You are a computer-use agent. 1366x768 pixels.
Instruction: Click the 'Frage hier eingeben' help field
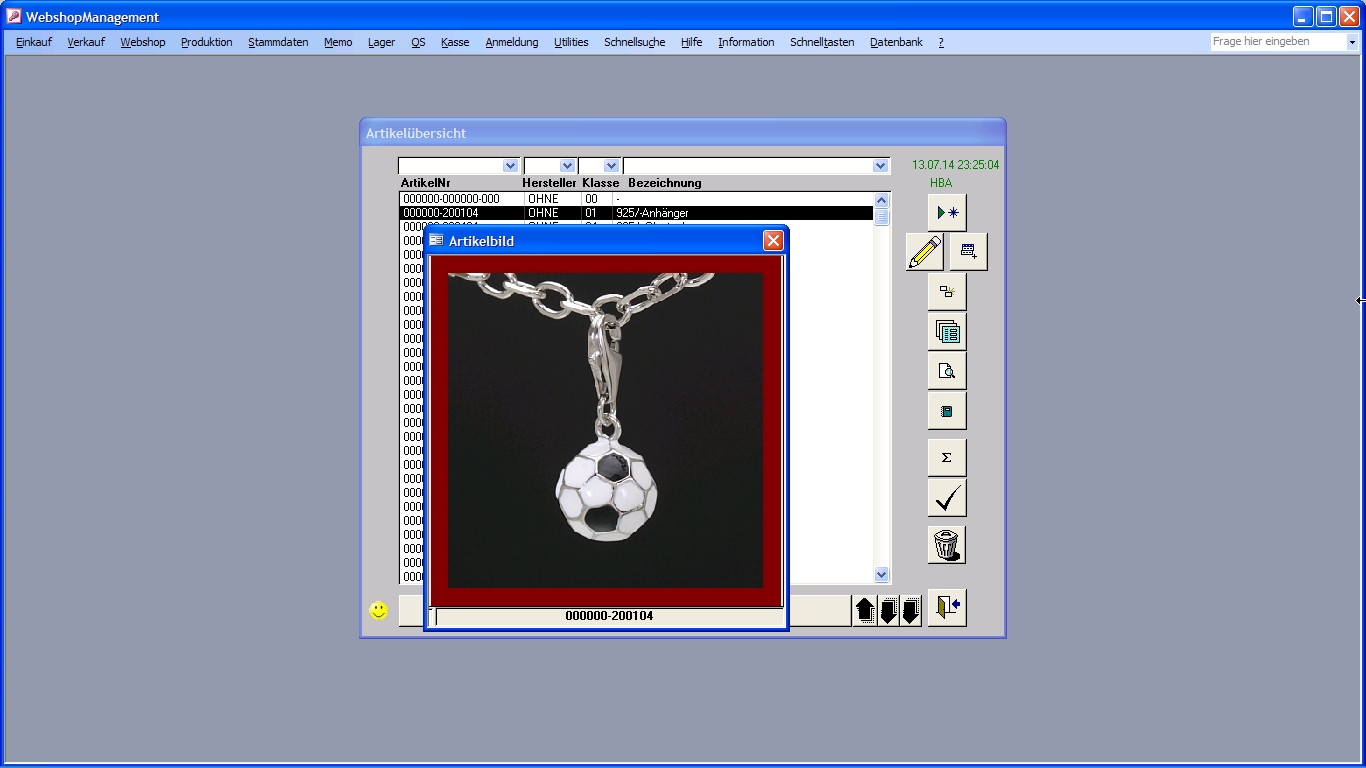[x=1278, y=42]
